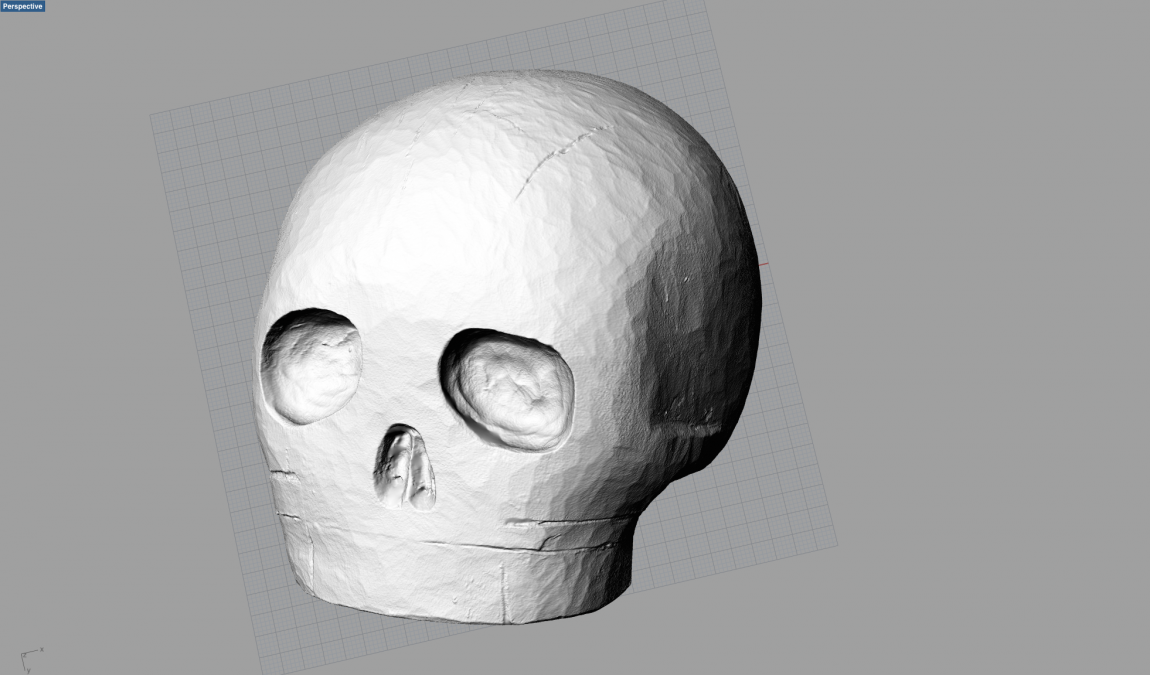The image size is (1150, 675).
Task: Click the diagonal crack on the skull top
Action: coord(560,156)
